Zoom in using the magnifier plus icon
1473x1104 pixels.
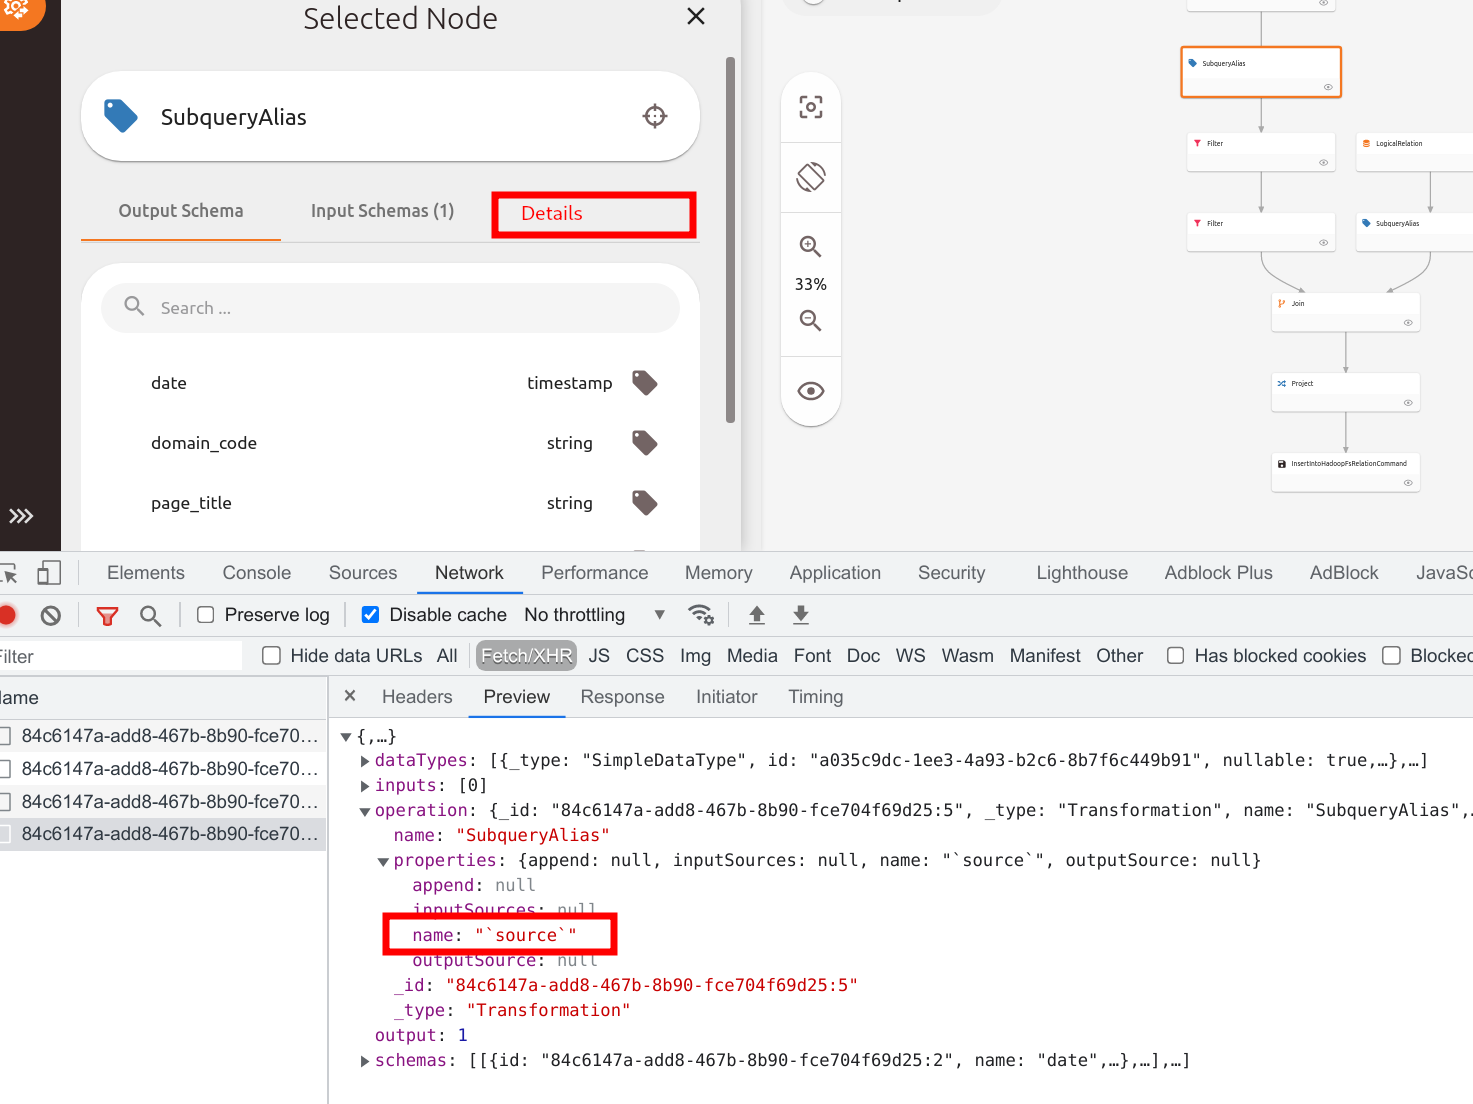810,246
